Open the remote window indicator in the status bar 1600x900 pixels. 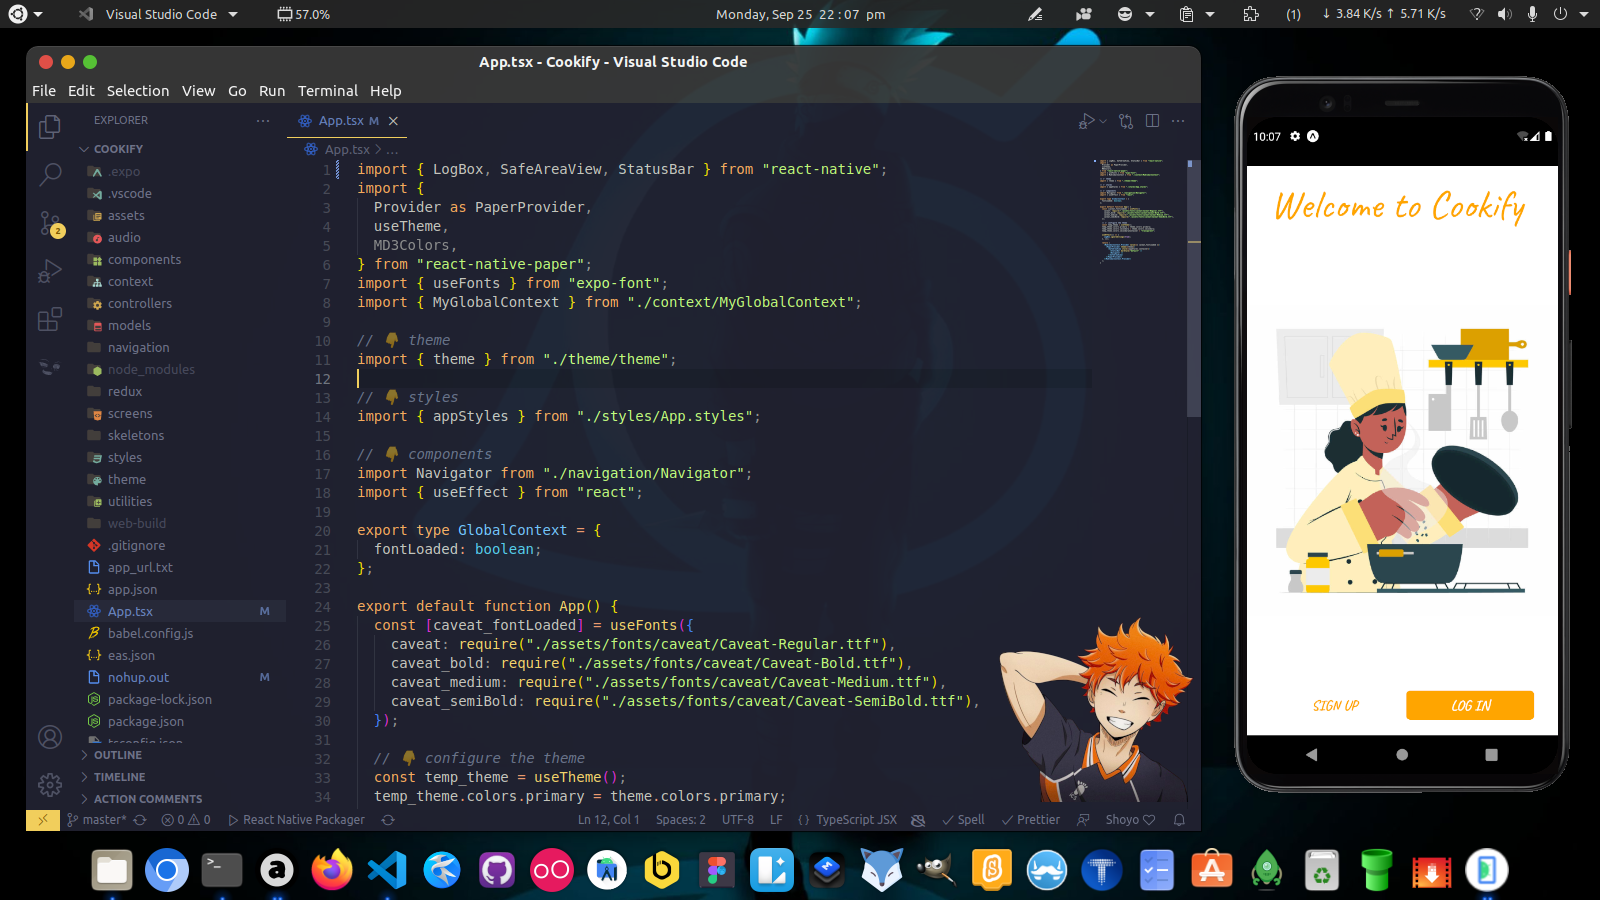(42, 820)
